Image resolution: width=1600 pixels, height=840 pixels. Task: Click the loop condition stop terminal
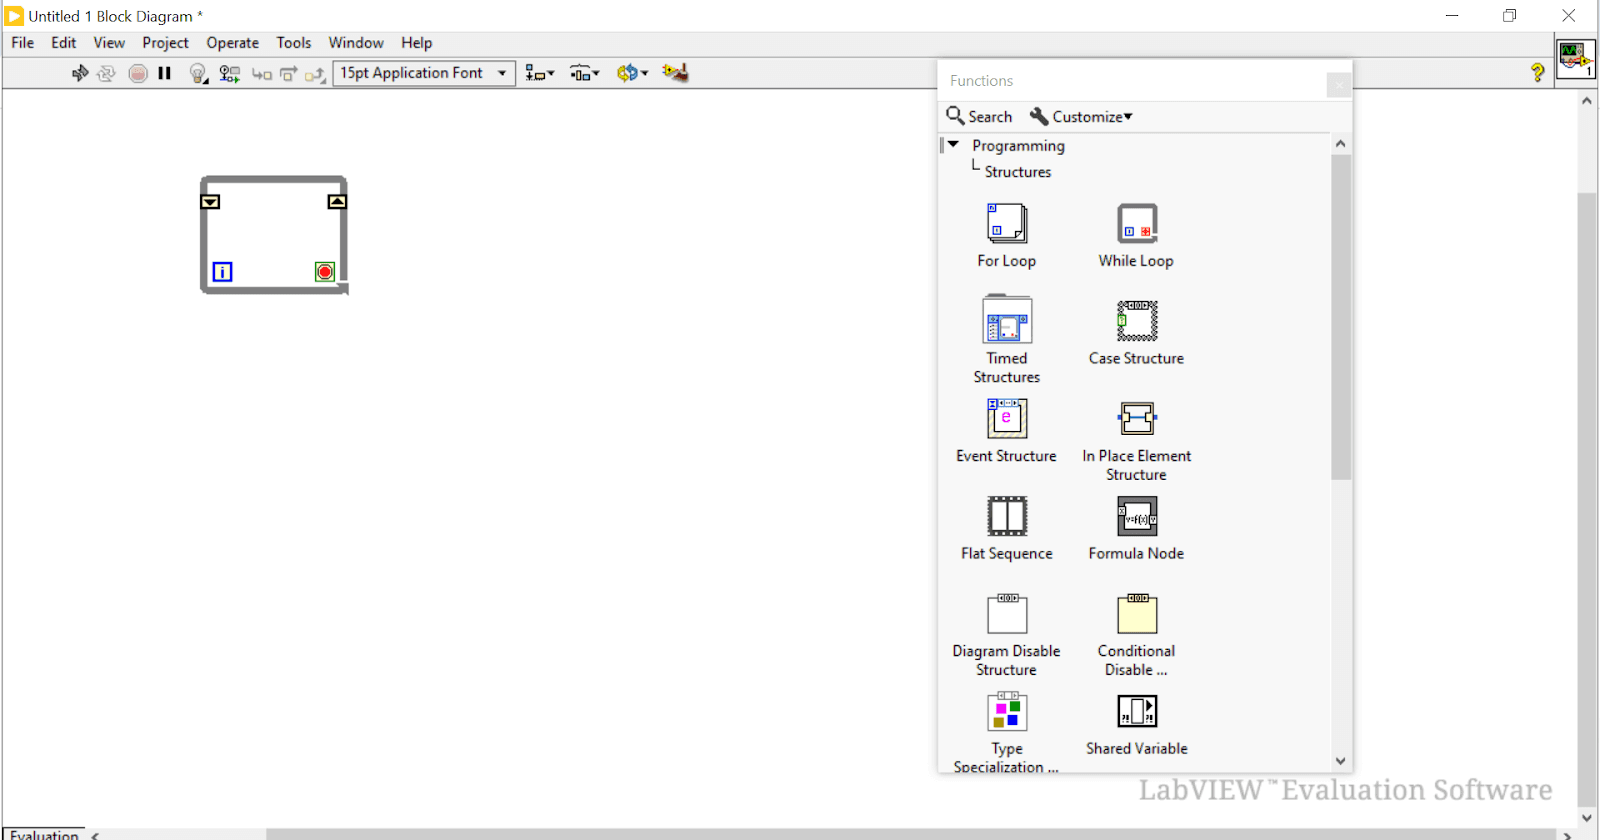325,272
